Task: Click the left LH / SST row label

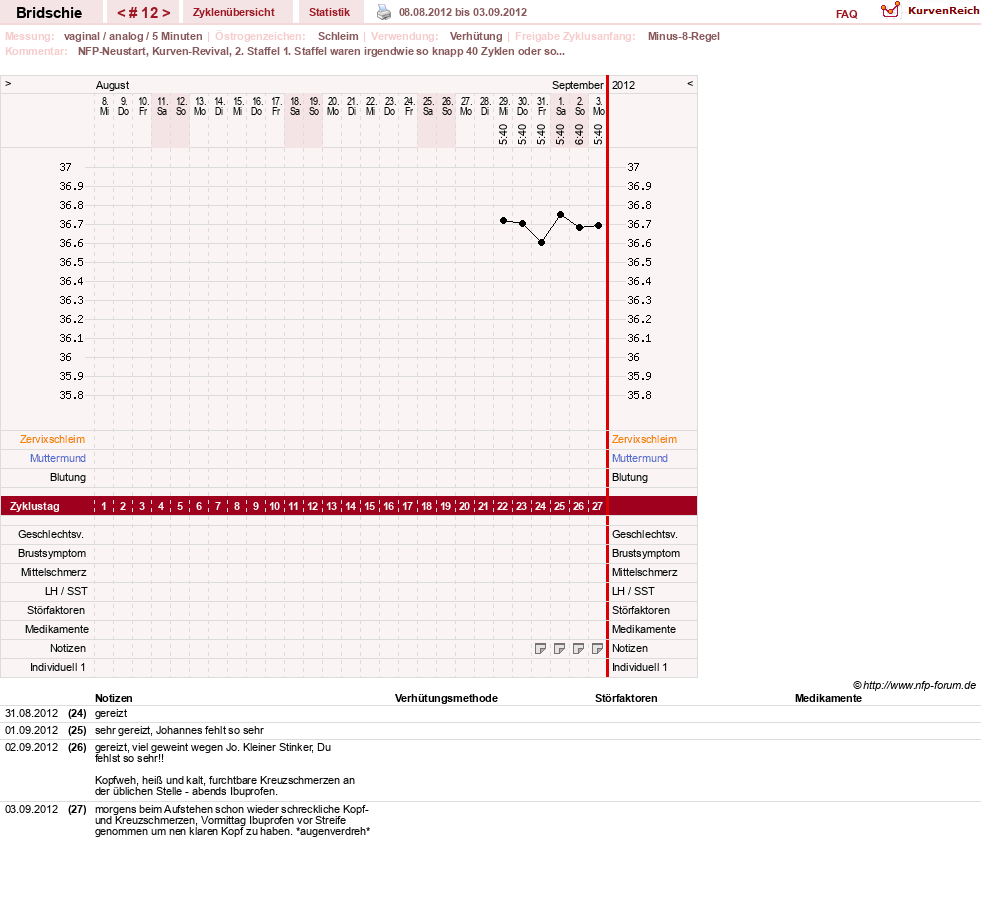Action: click(66, 591)
